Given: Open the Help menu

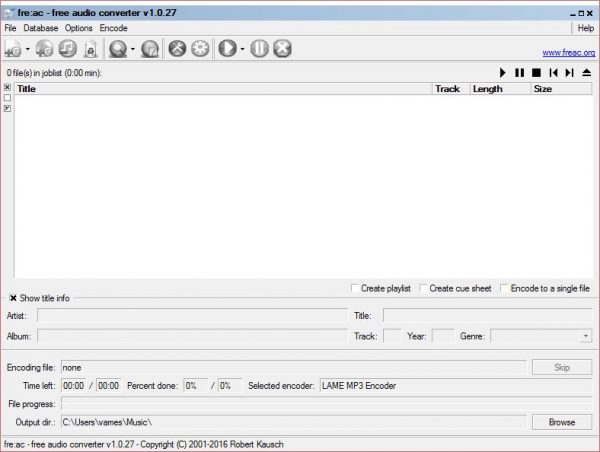Looking at the screenshot, I should [x=586, y=28].
